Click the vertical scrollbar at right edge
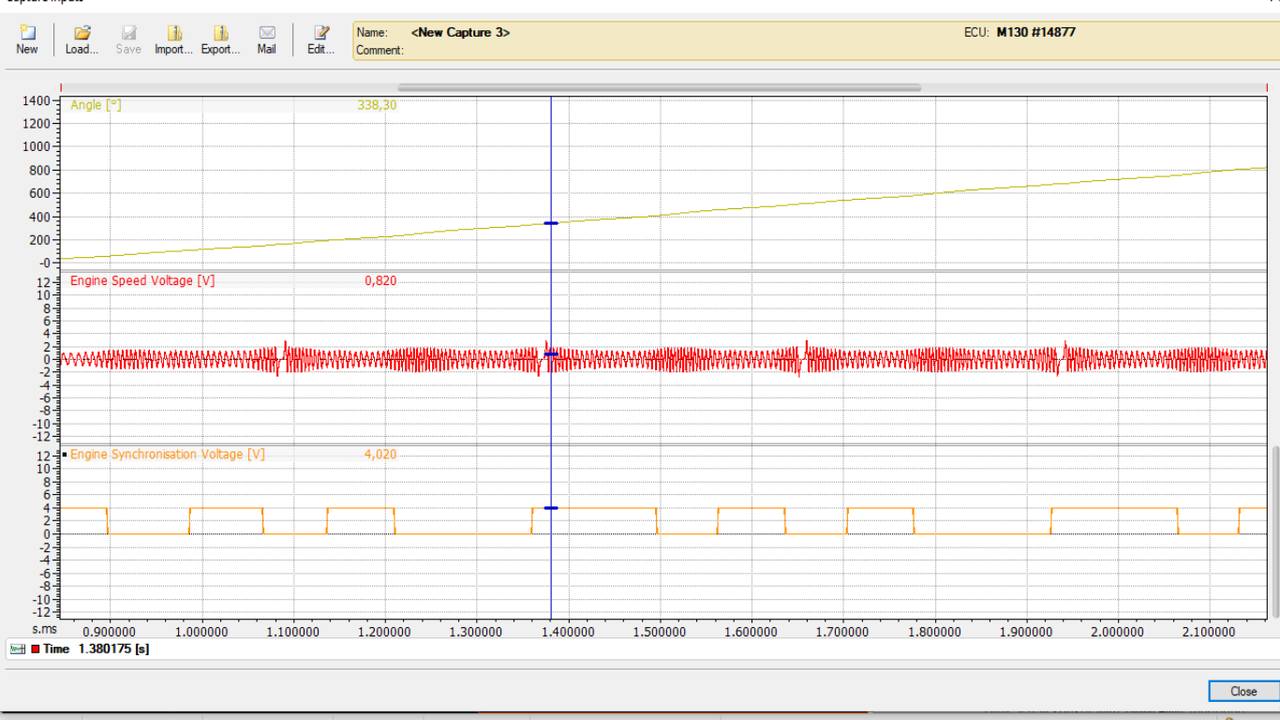This screenshot has width=1280, height=720. pyautogui.click(x=1274, y=530)
